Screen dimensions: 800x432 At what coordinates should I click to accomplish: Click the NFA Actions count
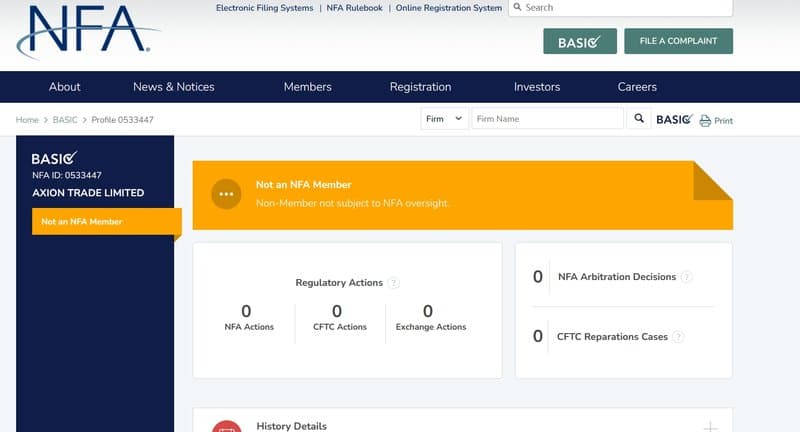246,311
